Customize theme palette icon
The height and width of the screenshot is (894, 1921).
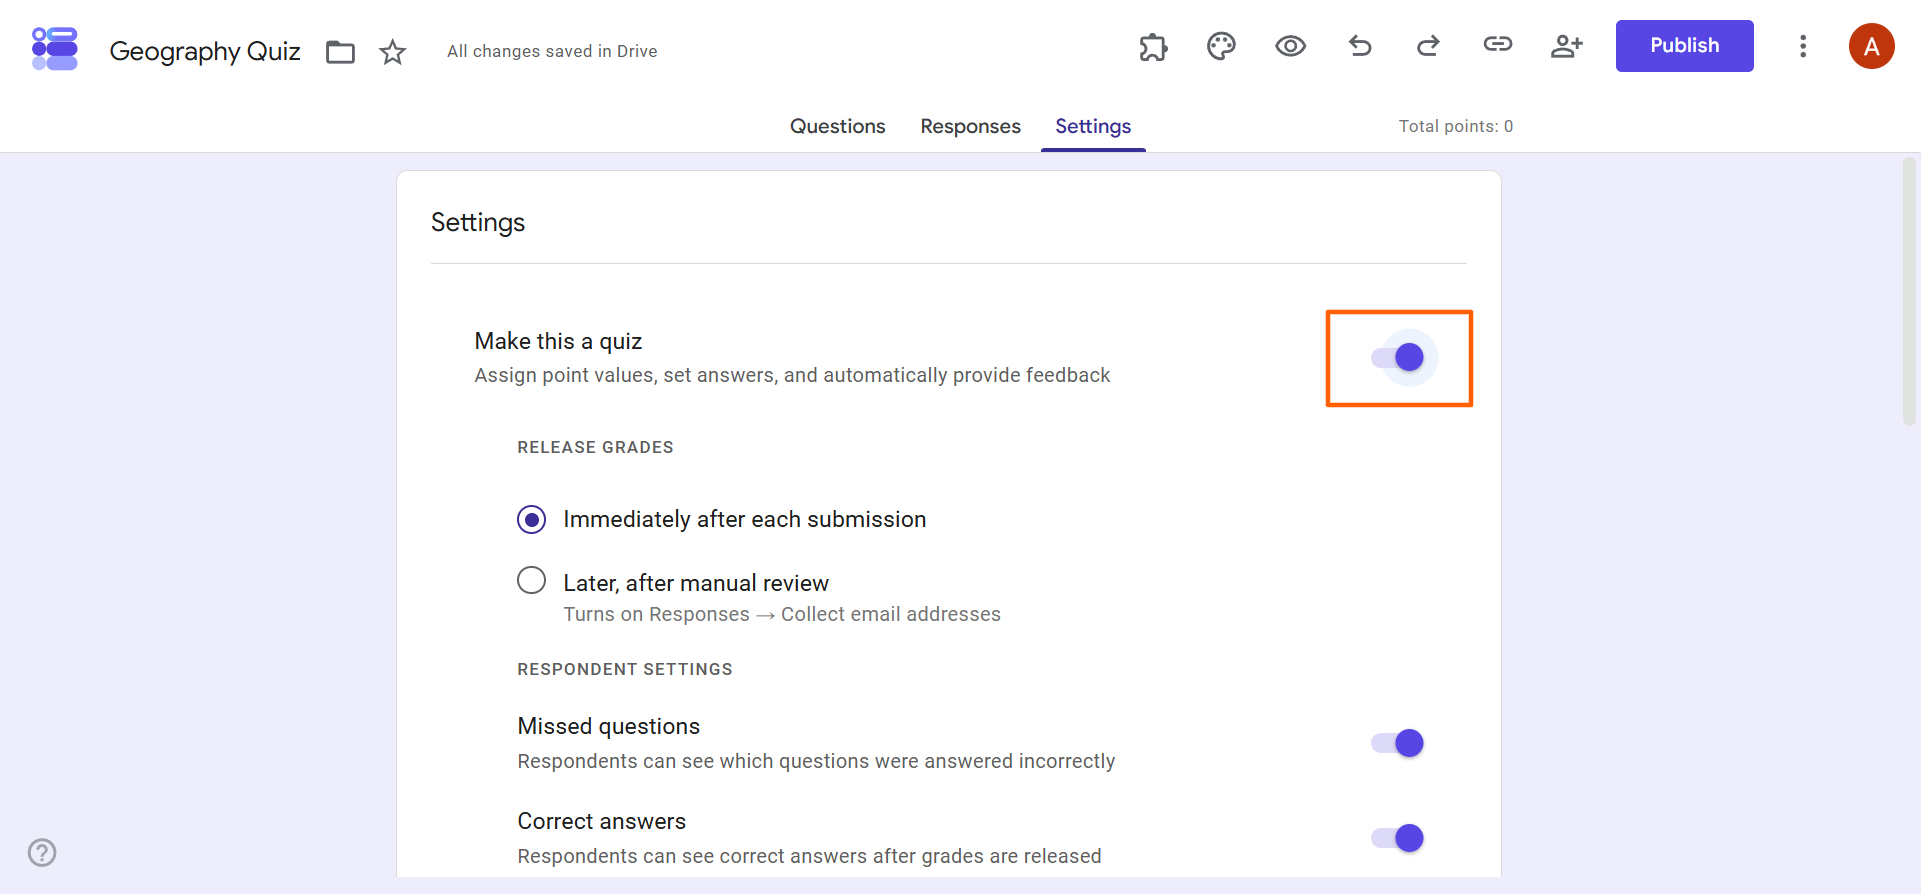1221,46
